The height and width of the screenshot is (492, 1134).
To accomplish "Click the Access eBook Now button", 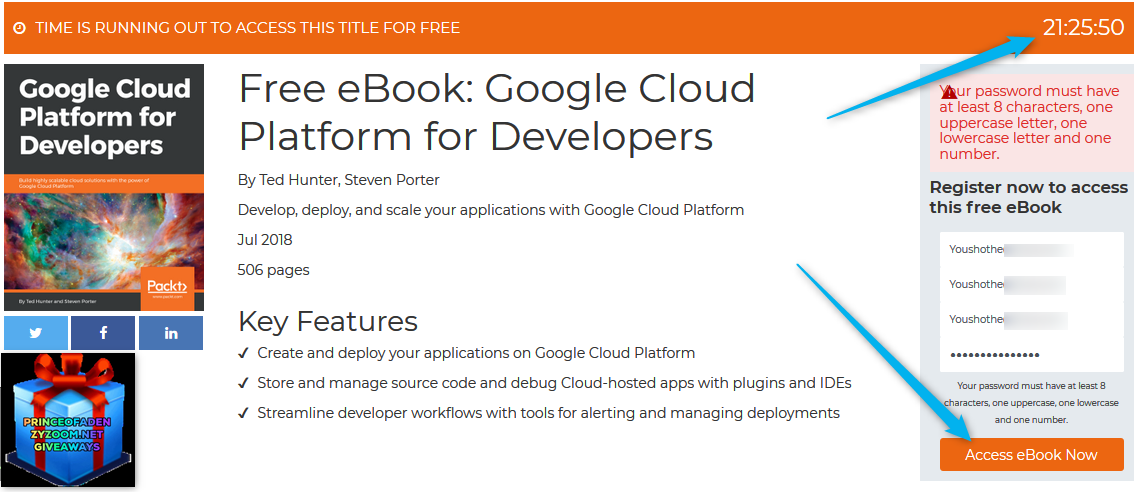I will (x=1031, y=454).
